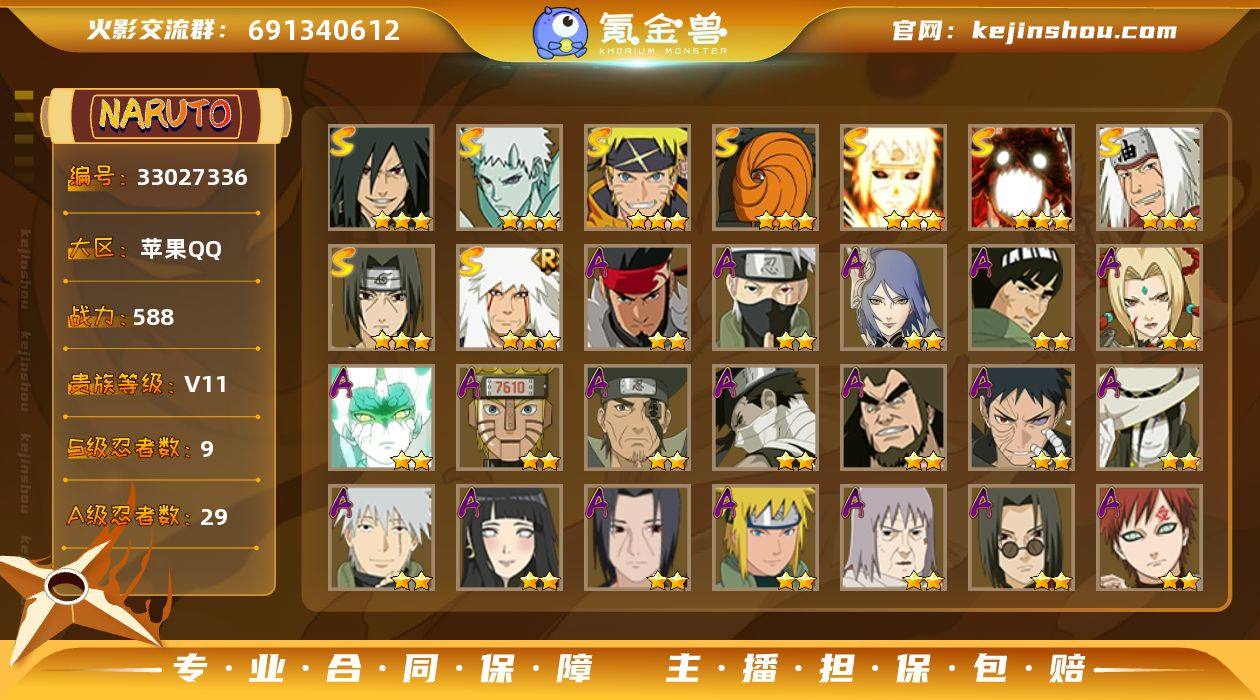Screen dimensions: 1260x700
Task: Select the masked Kakashi A-rank portrait
Action: click(765, 297)
